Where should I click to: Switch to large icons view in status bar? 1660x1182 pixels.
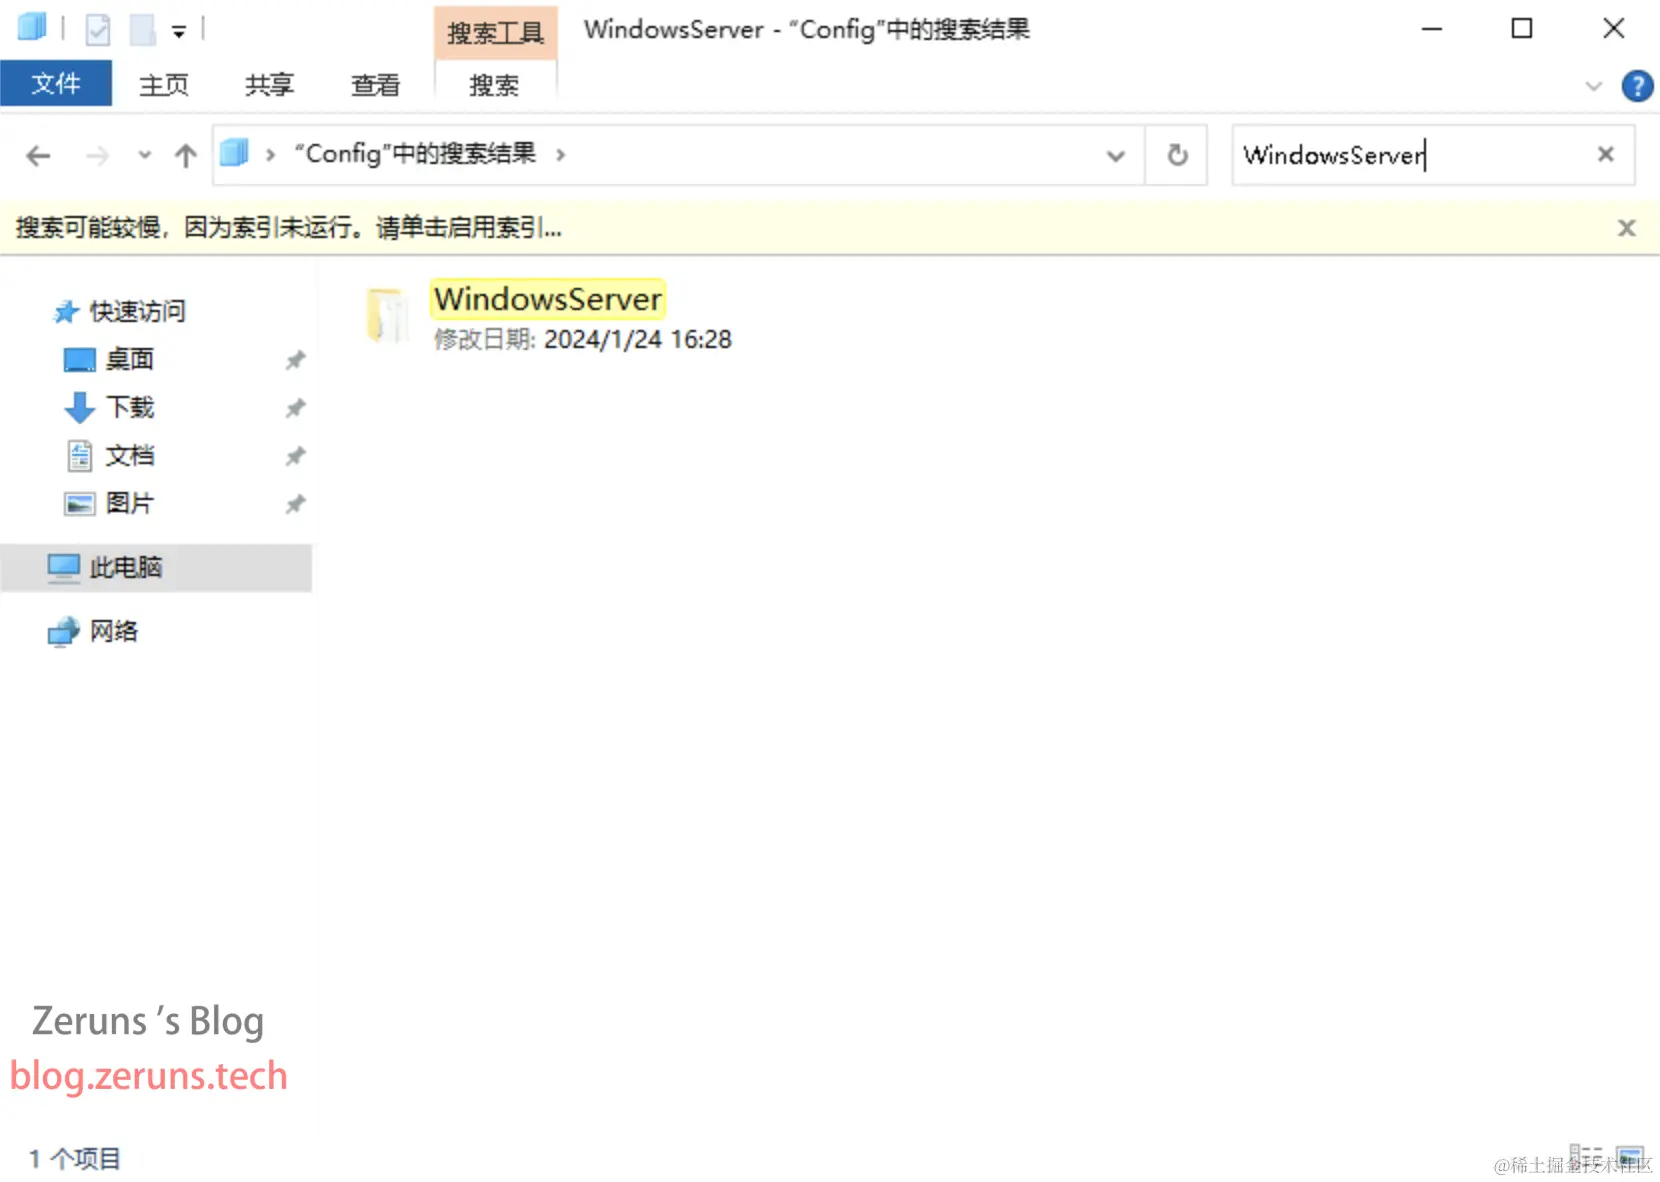tap(1630, 1158)
